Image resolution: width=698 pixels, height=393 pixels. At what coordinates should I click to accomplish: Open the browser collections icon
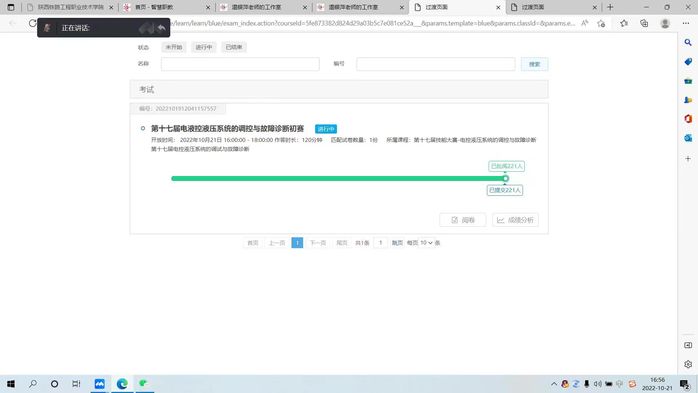click(x=644, y=23)
